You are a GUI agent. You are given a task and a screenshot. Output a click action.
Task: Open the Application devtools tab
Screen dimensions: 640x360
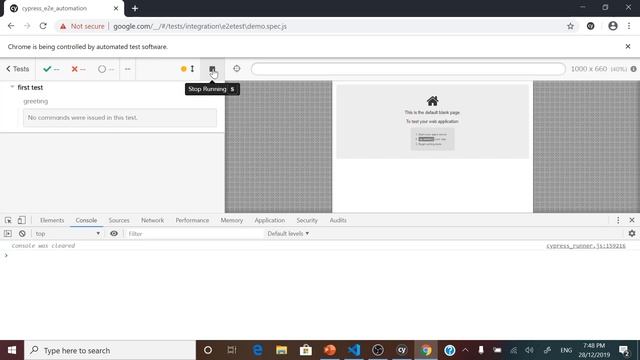tap(269, 220)
